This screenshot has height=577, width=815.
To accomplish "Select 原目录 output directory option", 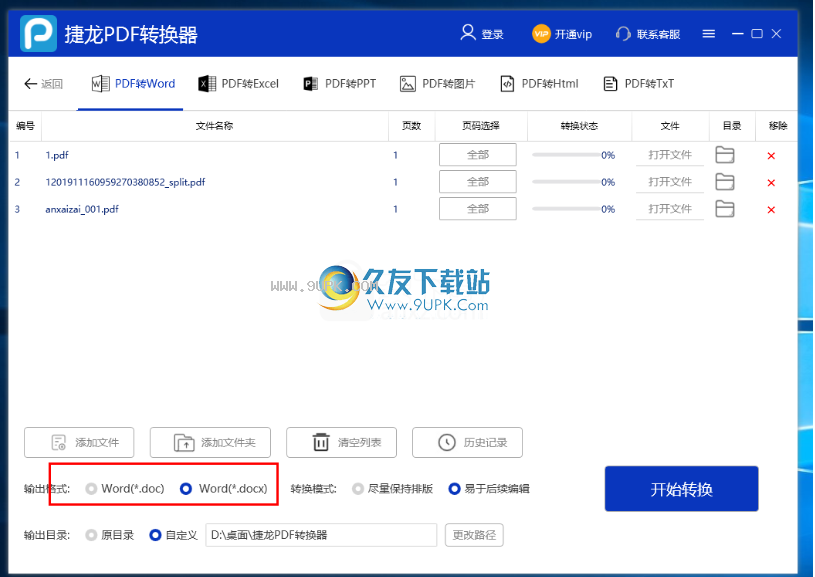I will [91, 535].
